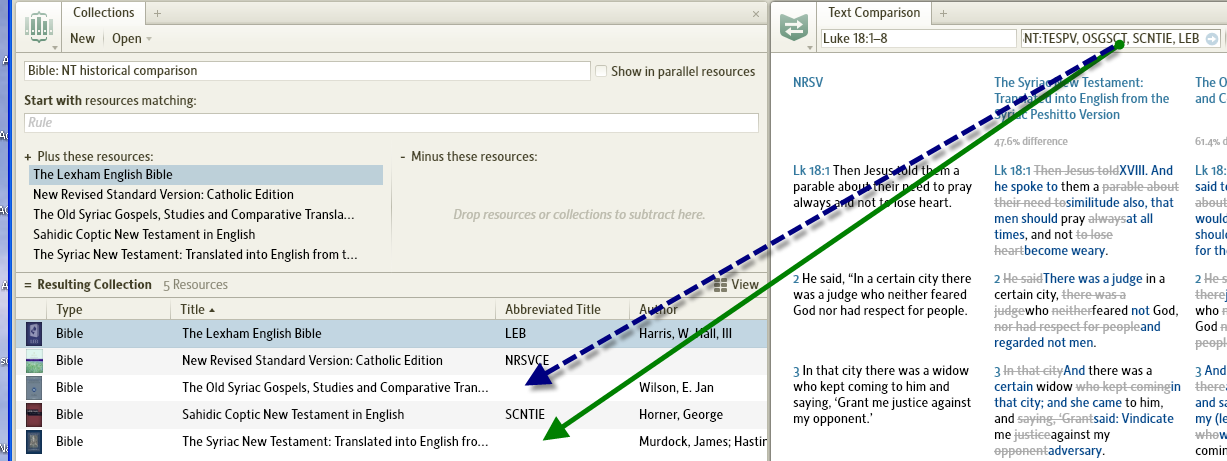Screen dimensions: 1227x461
Task: Sort by the Title column header
Action: 334,310
